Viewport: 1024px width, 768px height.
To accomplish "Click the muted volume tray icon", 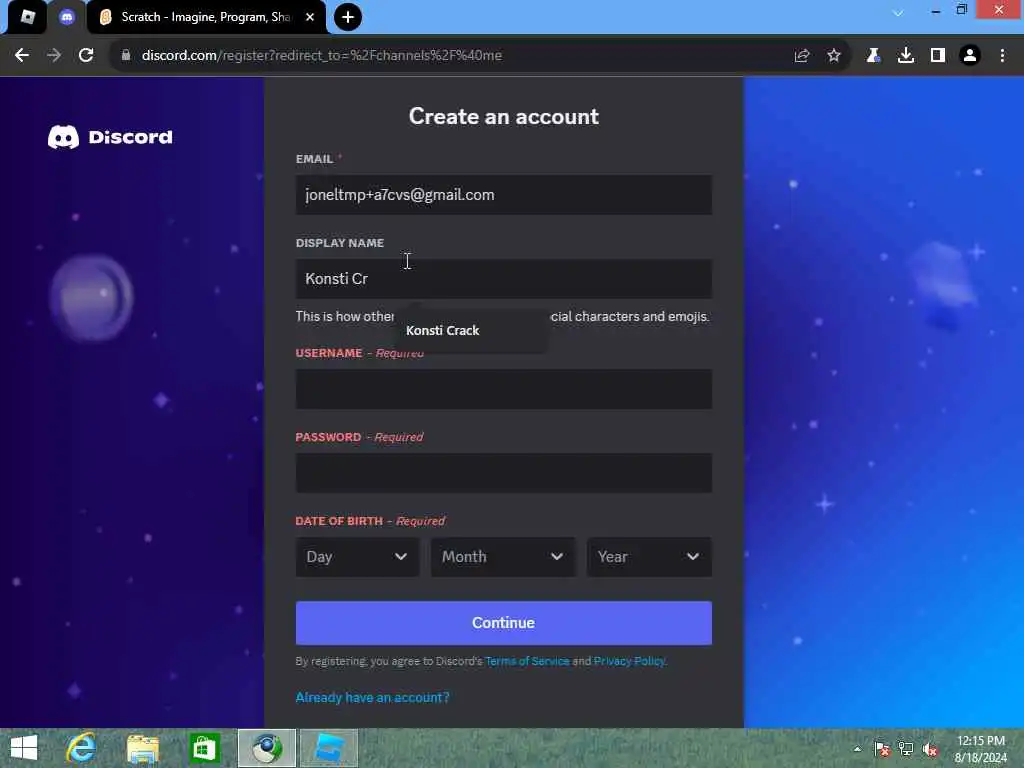I will 930,749.
